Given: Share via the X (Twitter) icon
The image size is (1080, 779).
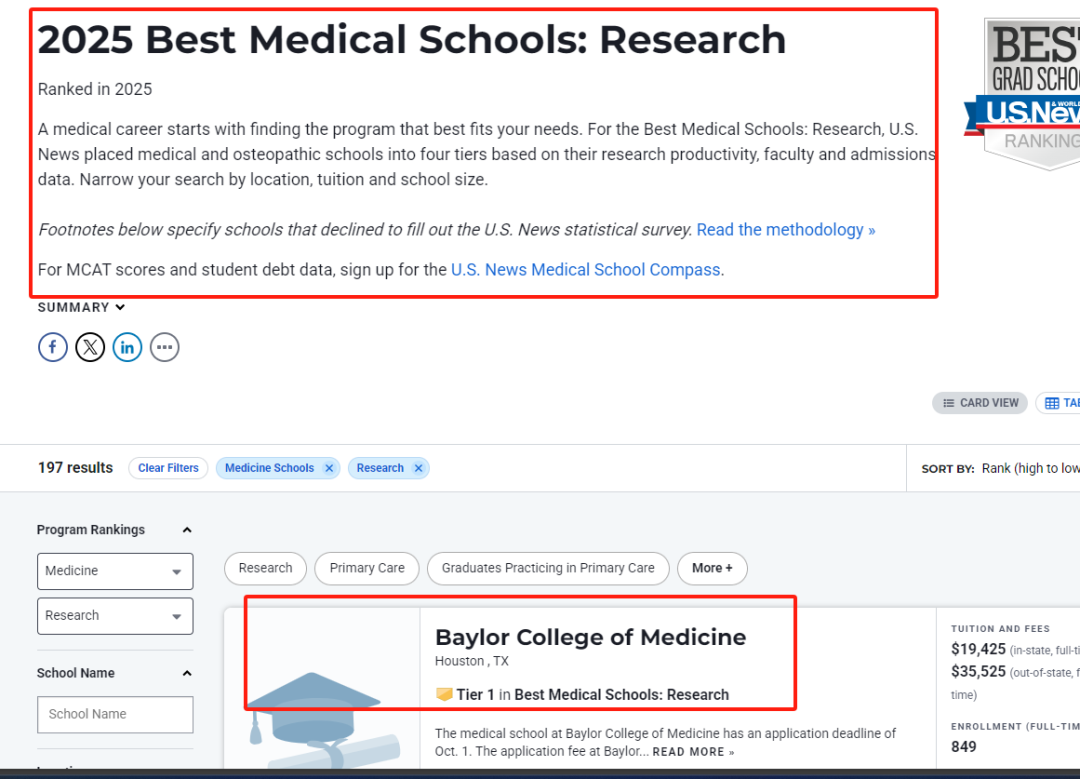Looking at the screenshot, I should 90,347.
